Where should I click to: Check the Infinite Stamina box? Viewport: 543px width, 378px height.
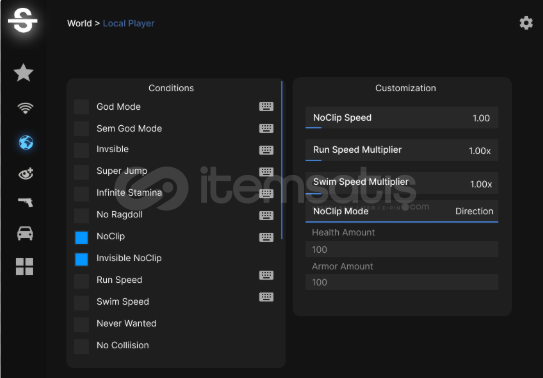(x=81, y=194)
